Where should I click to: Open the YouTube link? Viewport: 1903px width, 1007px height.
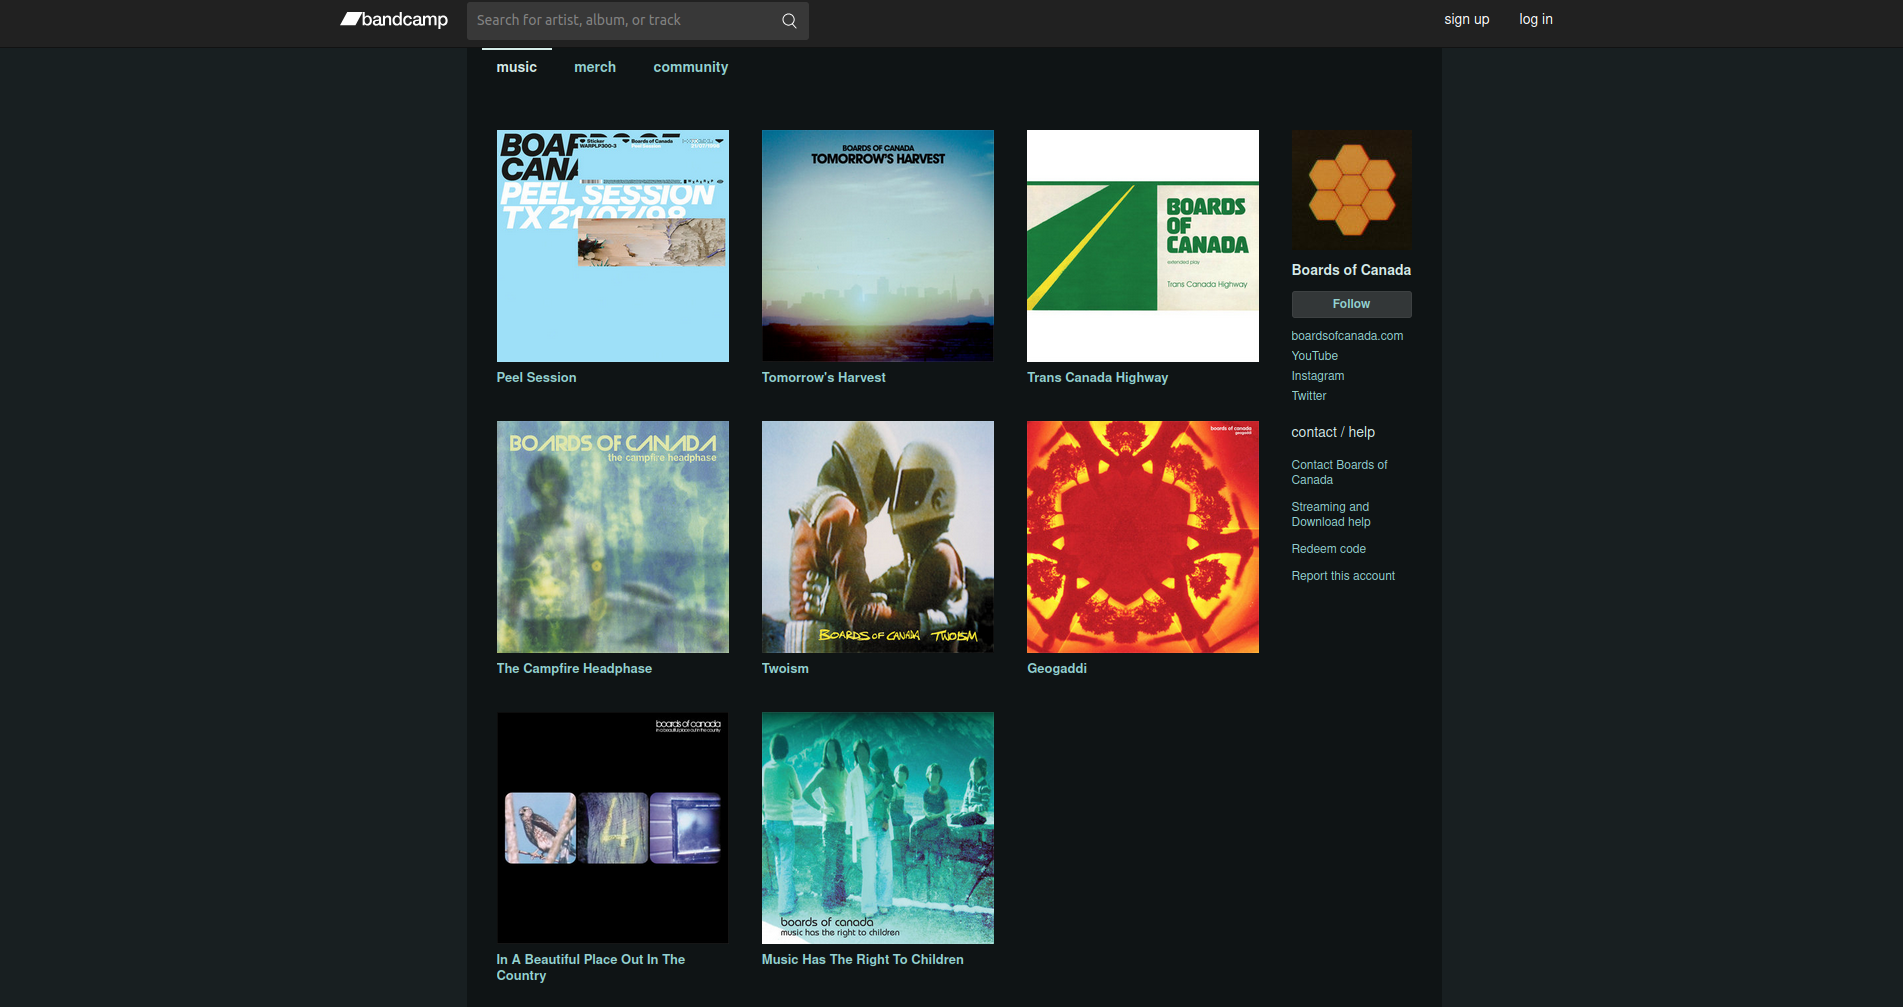point(1314,356)
